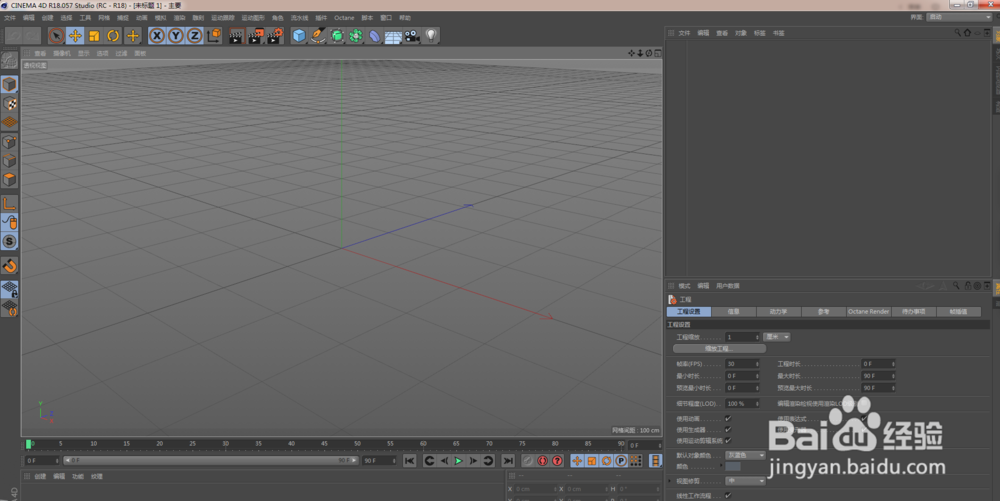1000x501 pixels.
Task: Click the make editable icon in left toolbar
Action: point(10,61)
